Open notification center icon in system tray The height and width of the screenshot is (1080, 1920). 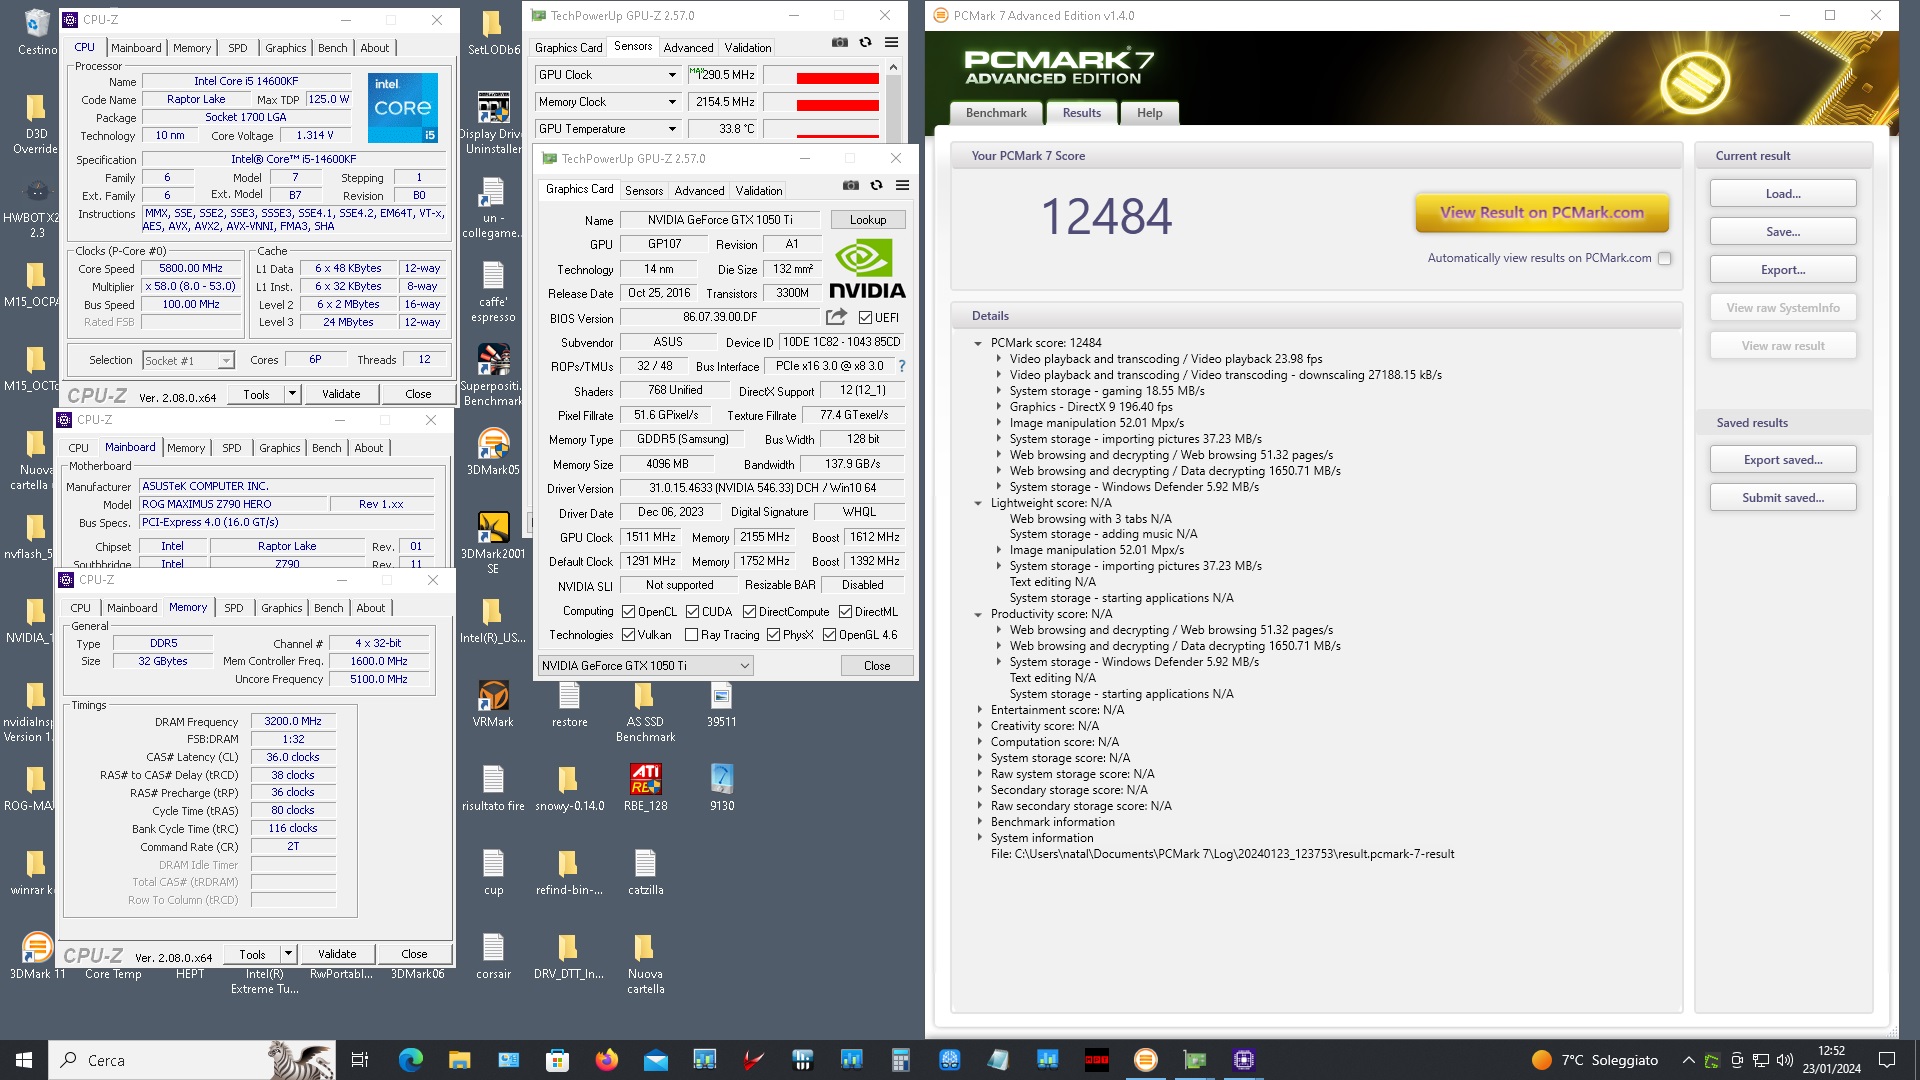point(1887,1060)
